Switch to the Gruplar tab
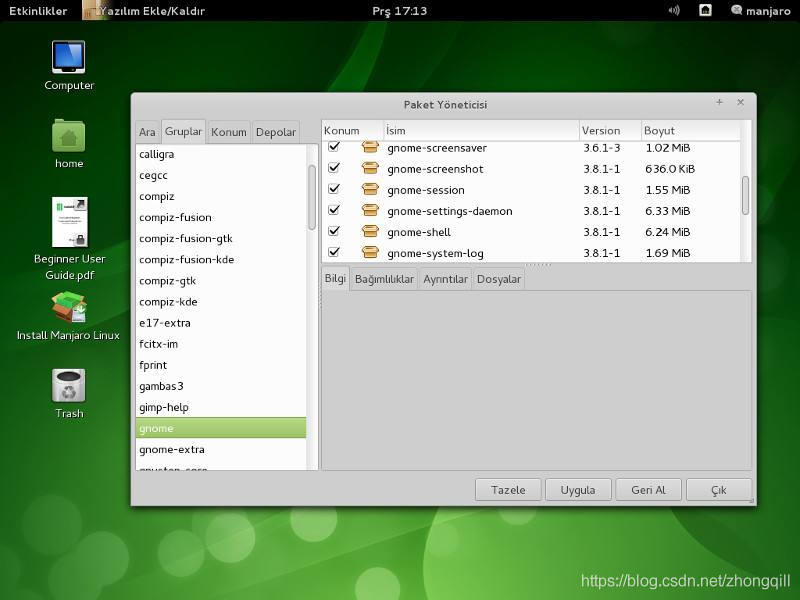The image size is (800, 600). (183, 132)
